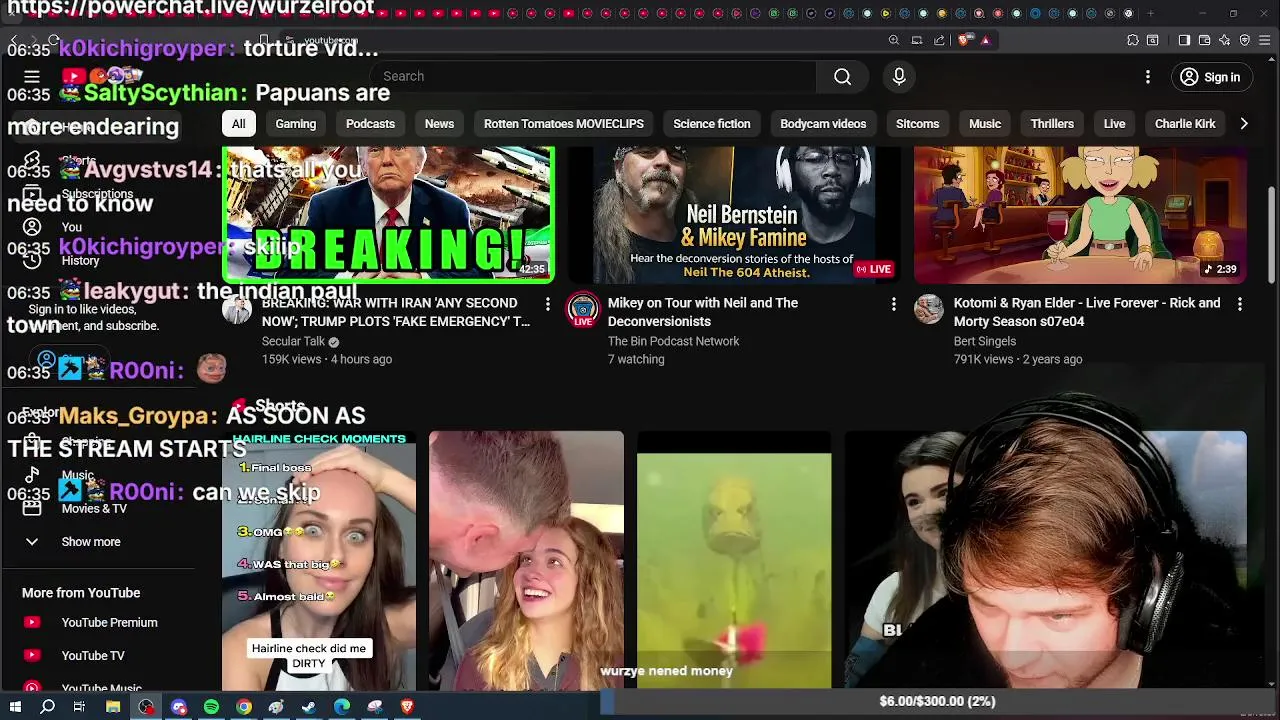
Task: Open the Neil Bernstein & Mikey Famine live thumbnail
Action: pyautogui.click(x=734, y=215)
